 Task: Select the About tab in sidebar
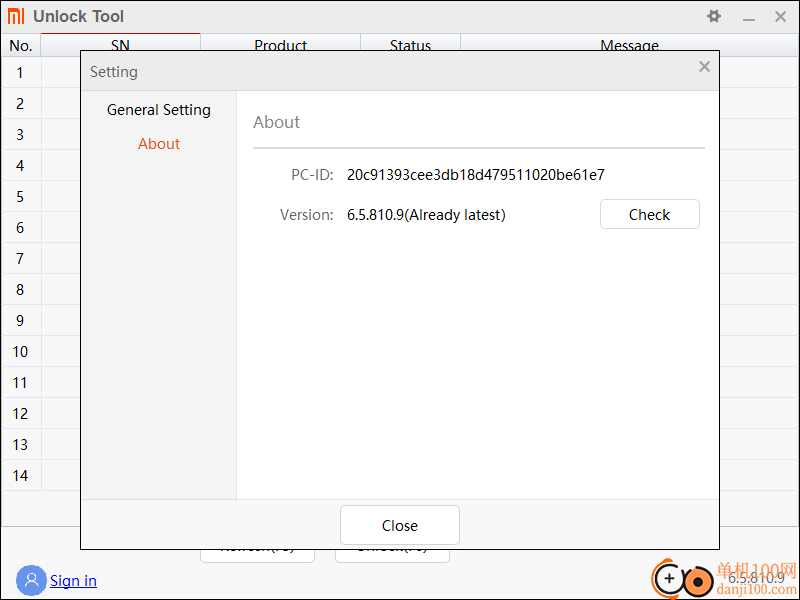(159, 144)
